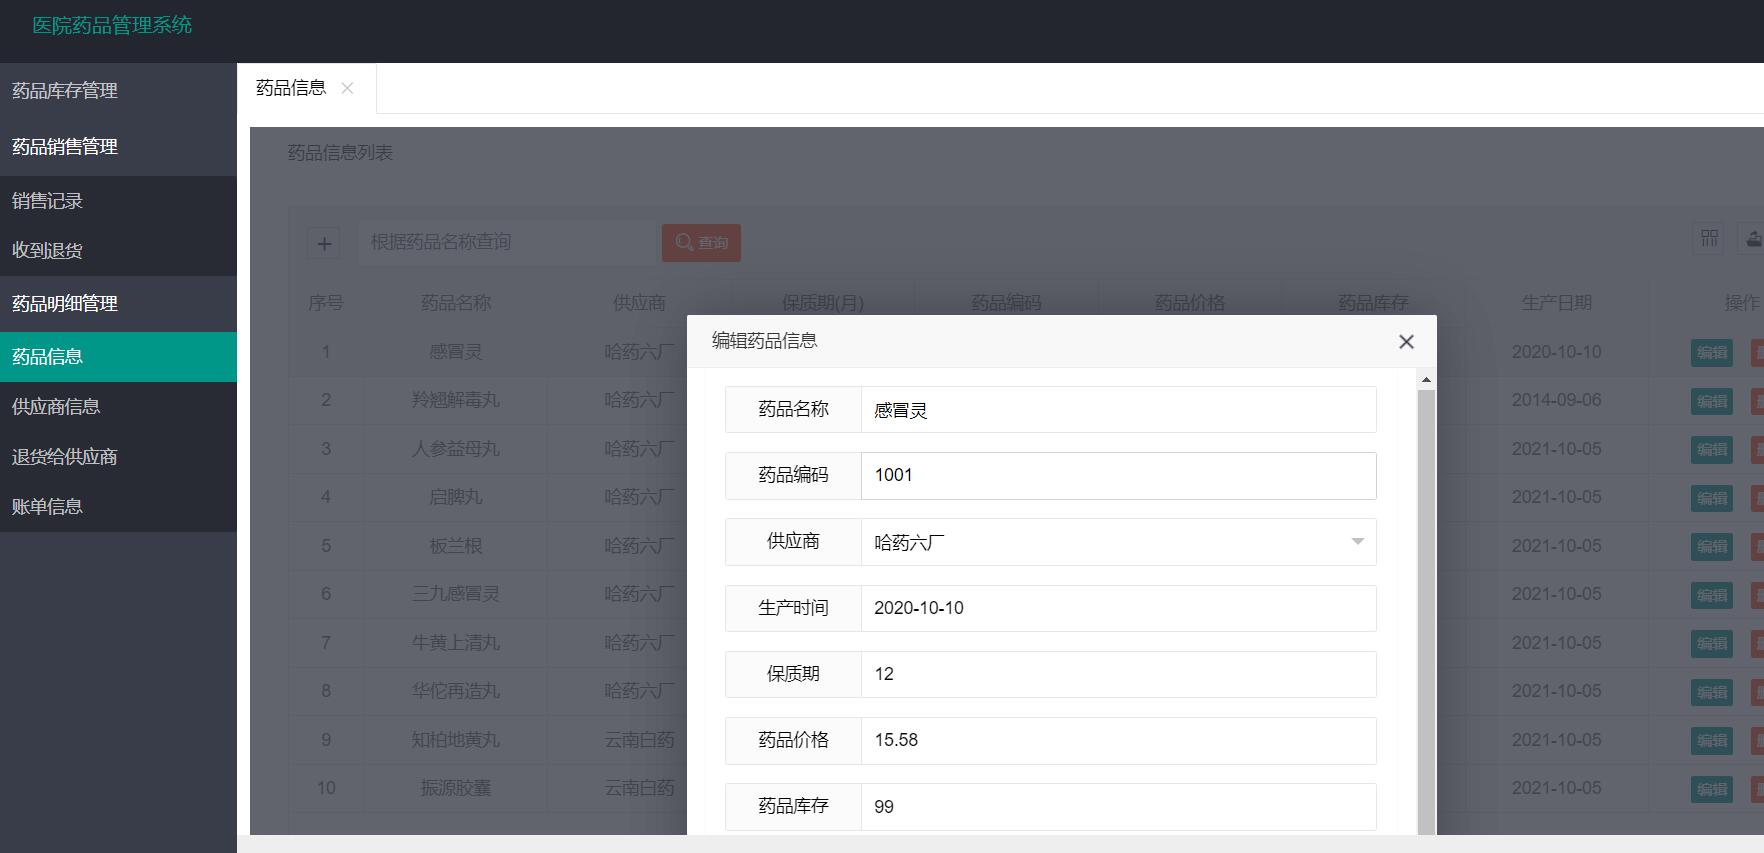Click the 序号 column header
The width and height of the screenshot is (1764, 853).
coord(326,303)
